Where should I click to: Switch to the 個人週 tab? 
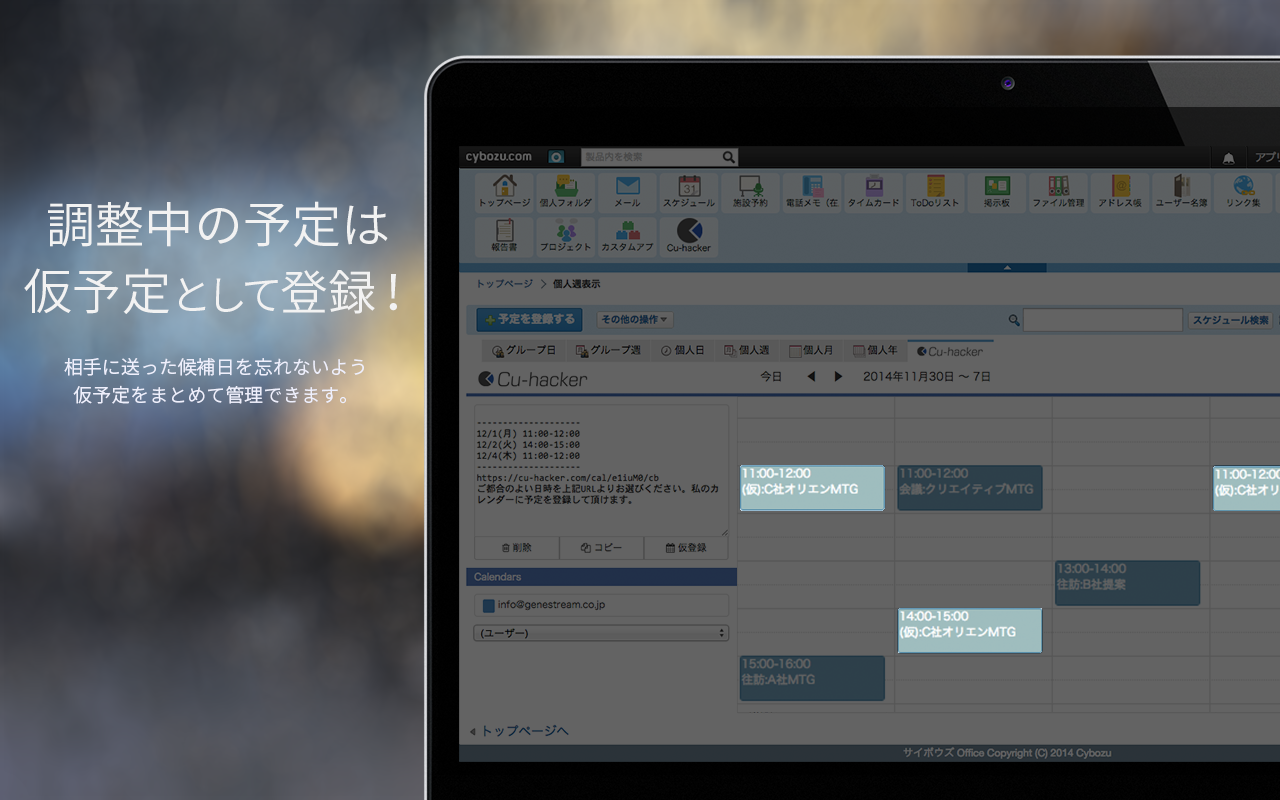coord(747,351)
